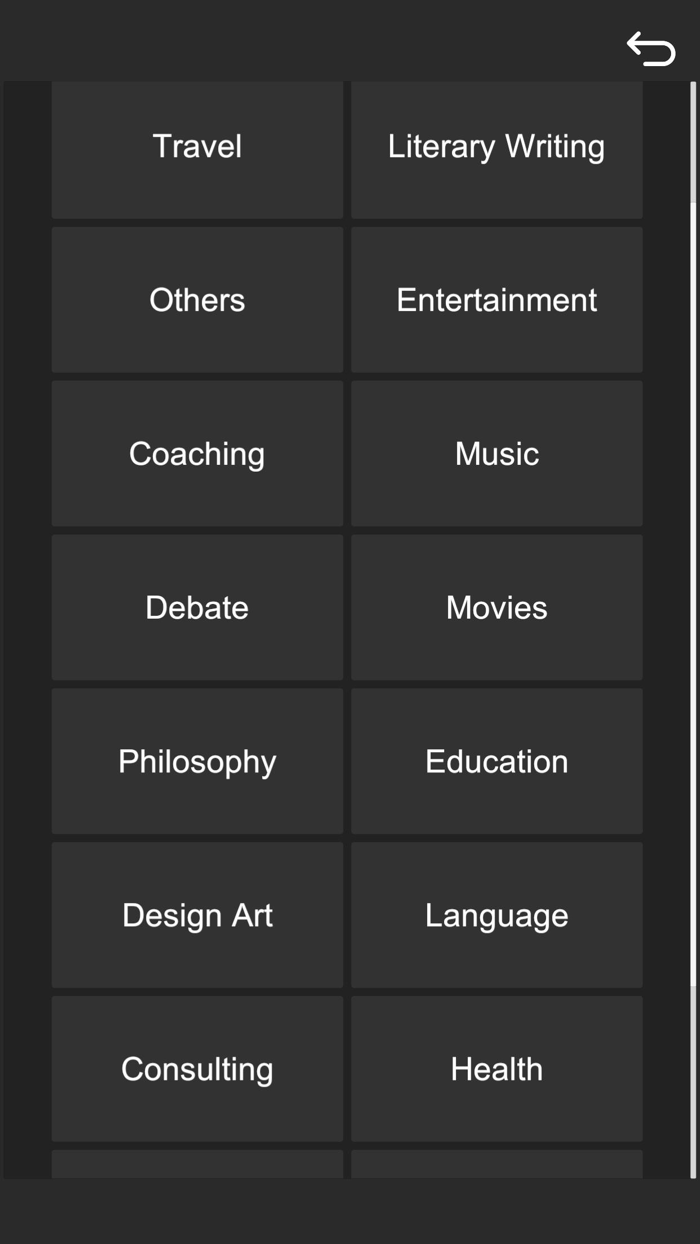Open the Entertainment category
Viewport: 700px width, 1244px height.
click(496, 300)
